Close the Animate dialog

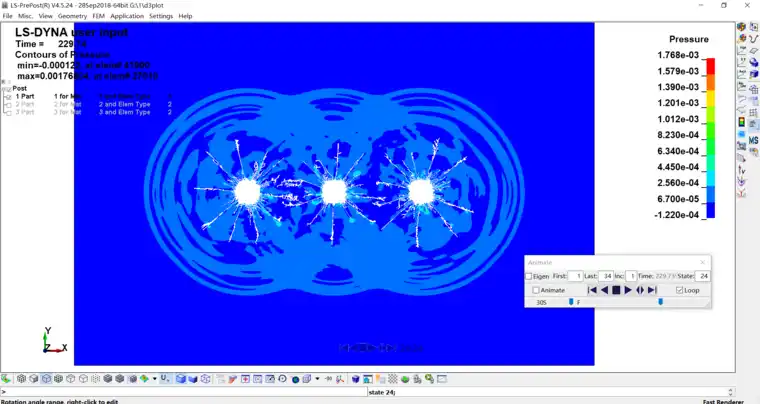703,262
